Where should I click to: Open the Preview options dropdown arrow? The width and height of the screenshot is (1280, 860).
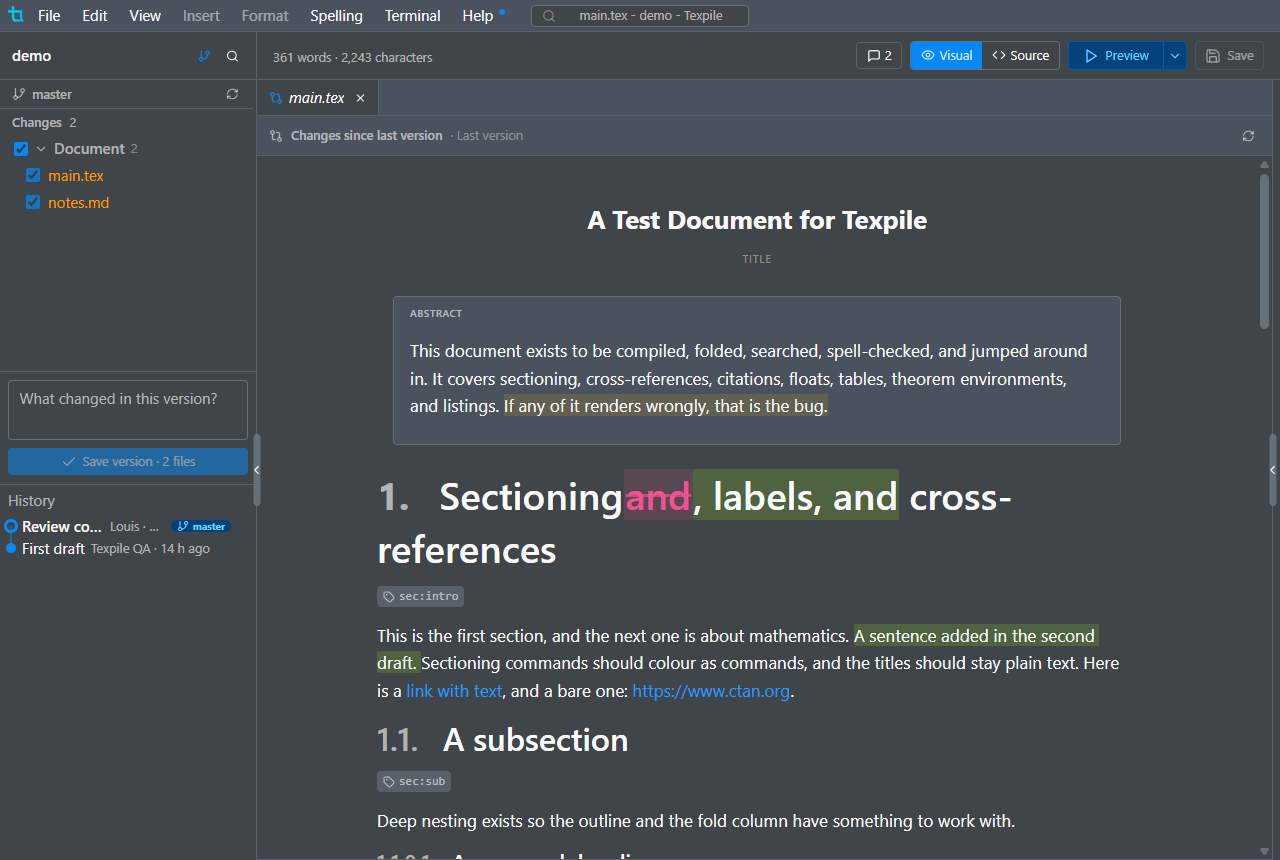(x=1175, y=56)
